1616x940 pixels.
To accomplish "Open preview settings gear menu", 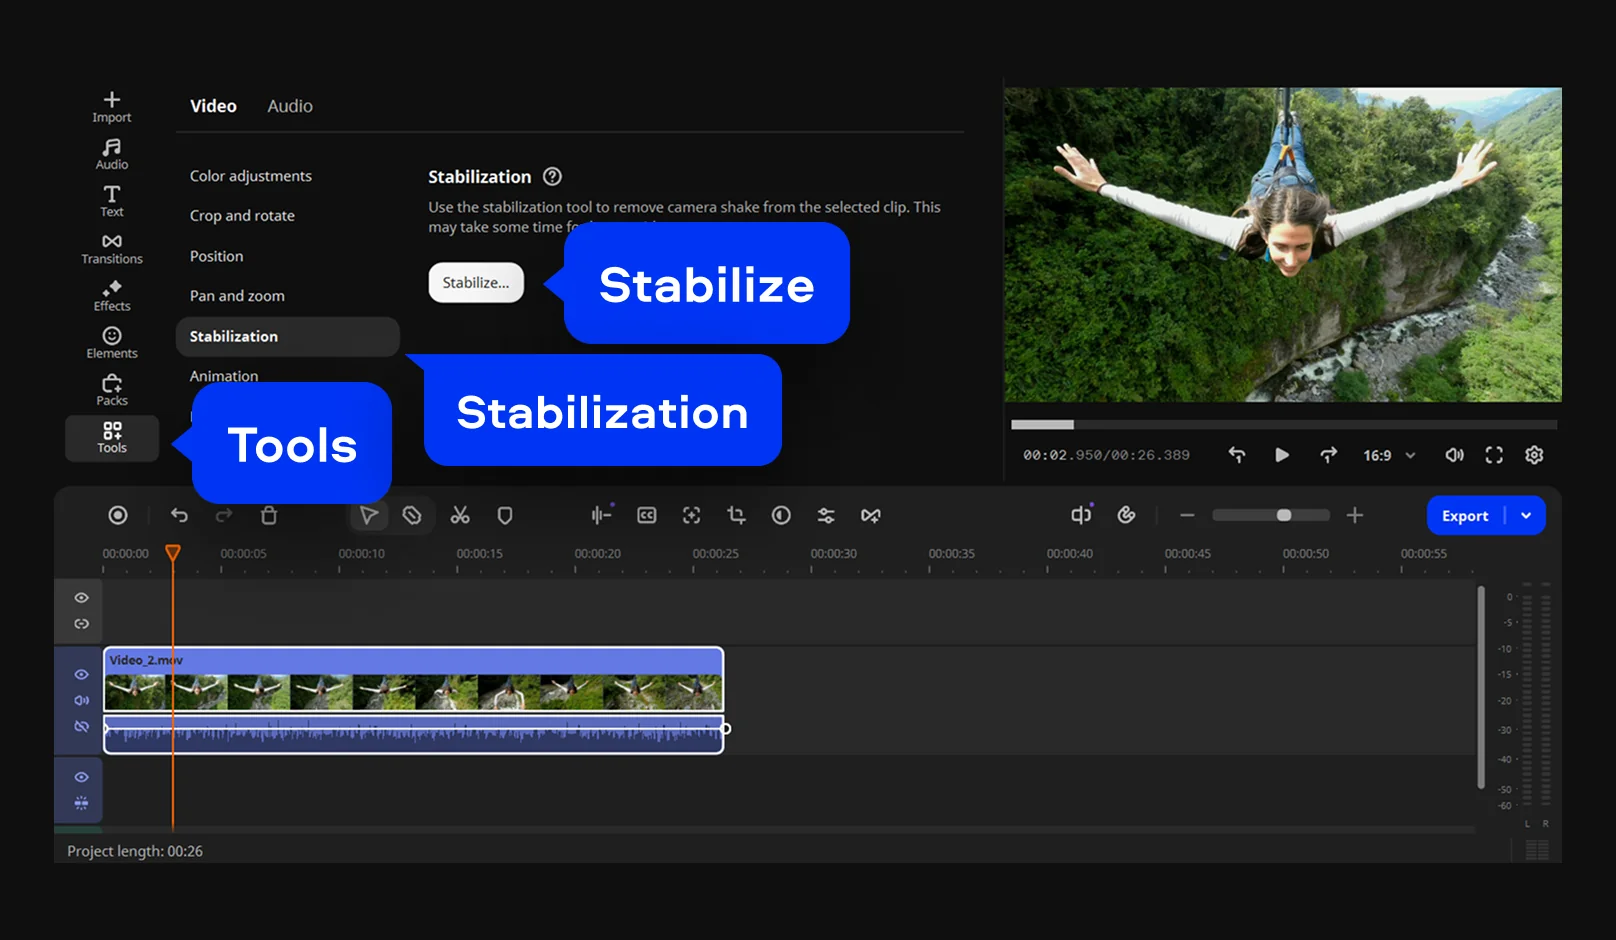I will click(1534, 455).
